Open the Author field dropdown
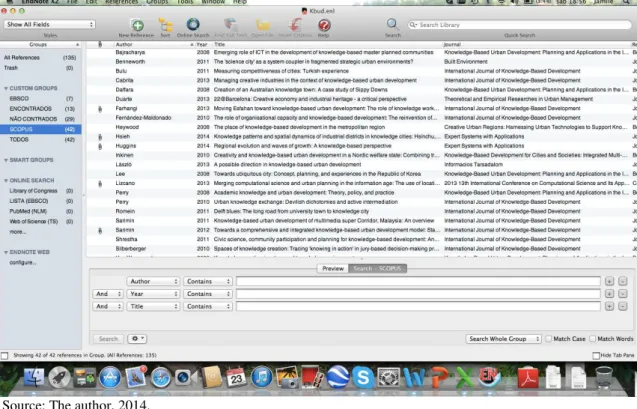Viewport: 637px width, 409px height. 153,281
